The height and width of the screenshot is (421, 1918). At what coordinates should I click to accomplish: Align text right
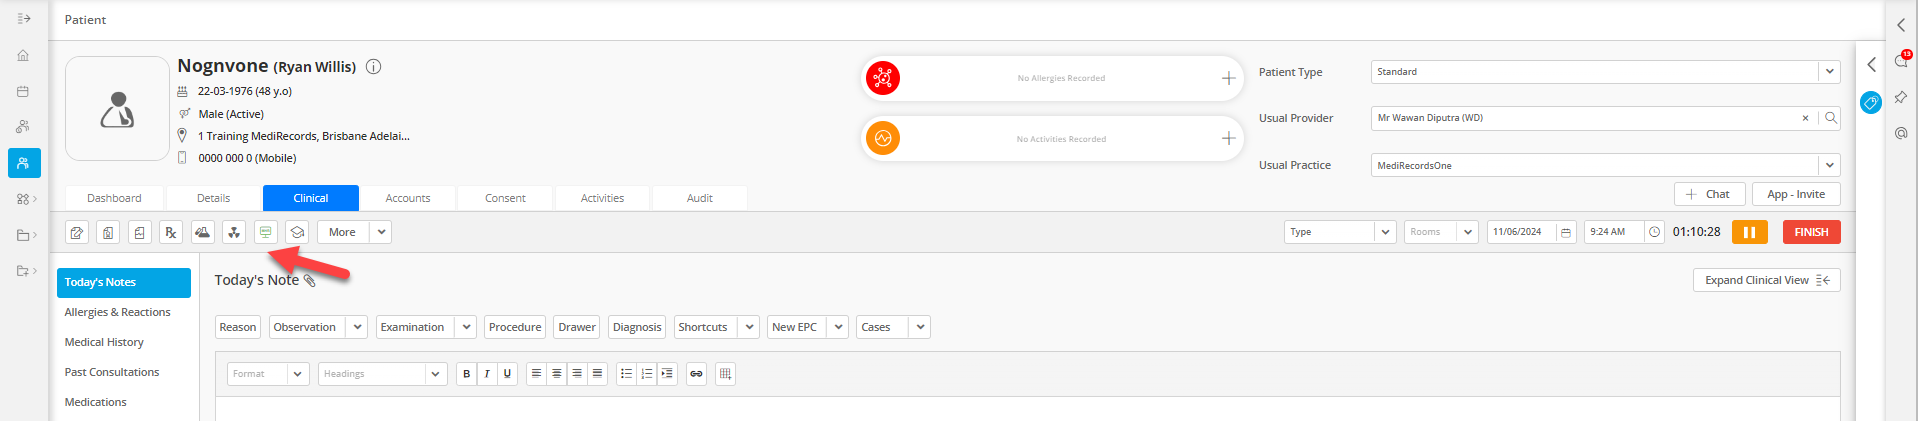pos(577,374)
